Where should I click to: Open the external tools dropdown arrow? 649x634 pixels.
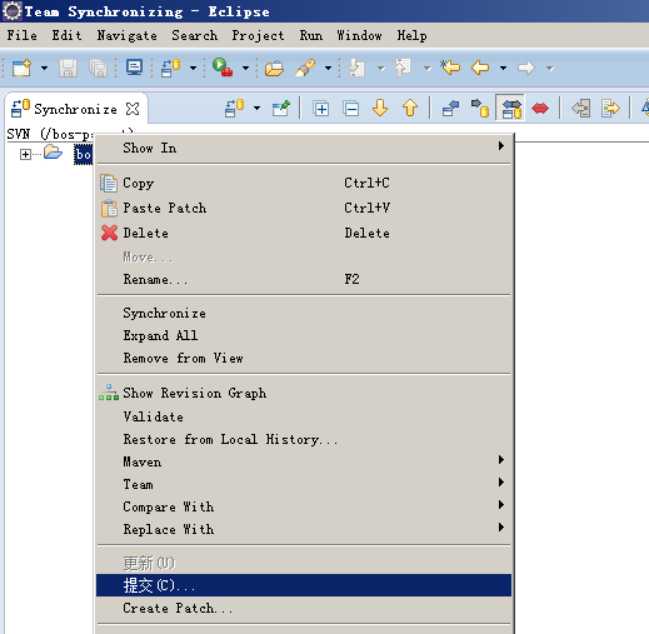pos(245,67)
